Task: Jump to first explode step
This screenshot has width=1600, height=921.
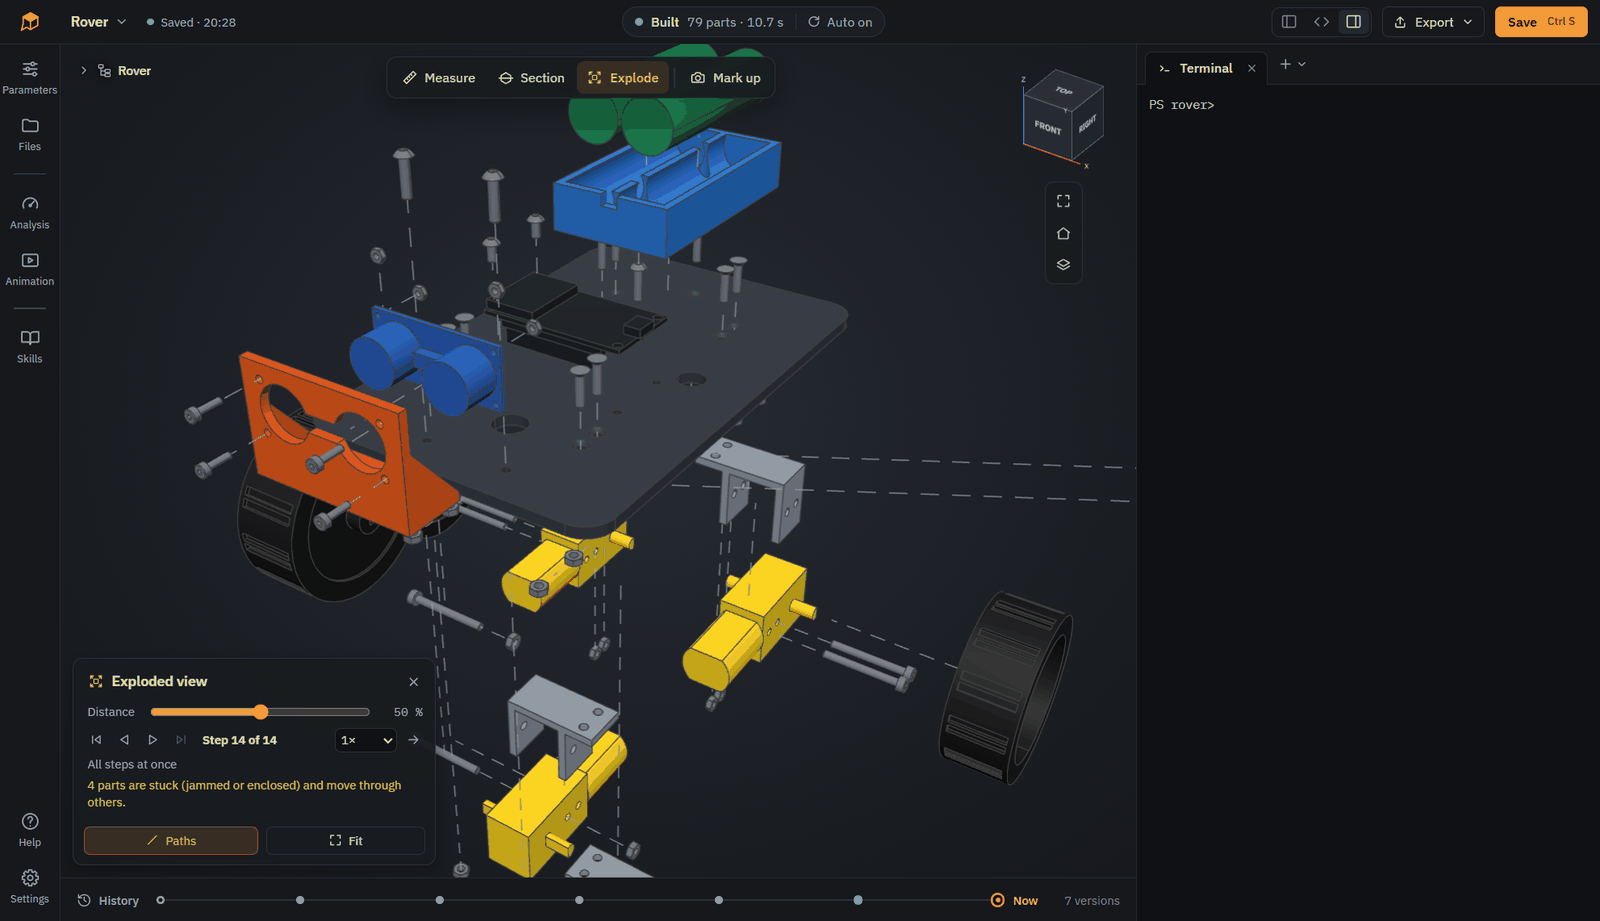Action: 96,740
